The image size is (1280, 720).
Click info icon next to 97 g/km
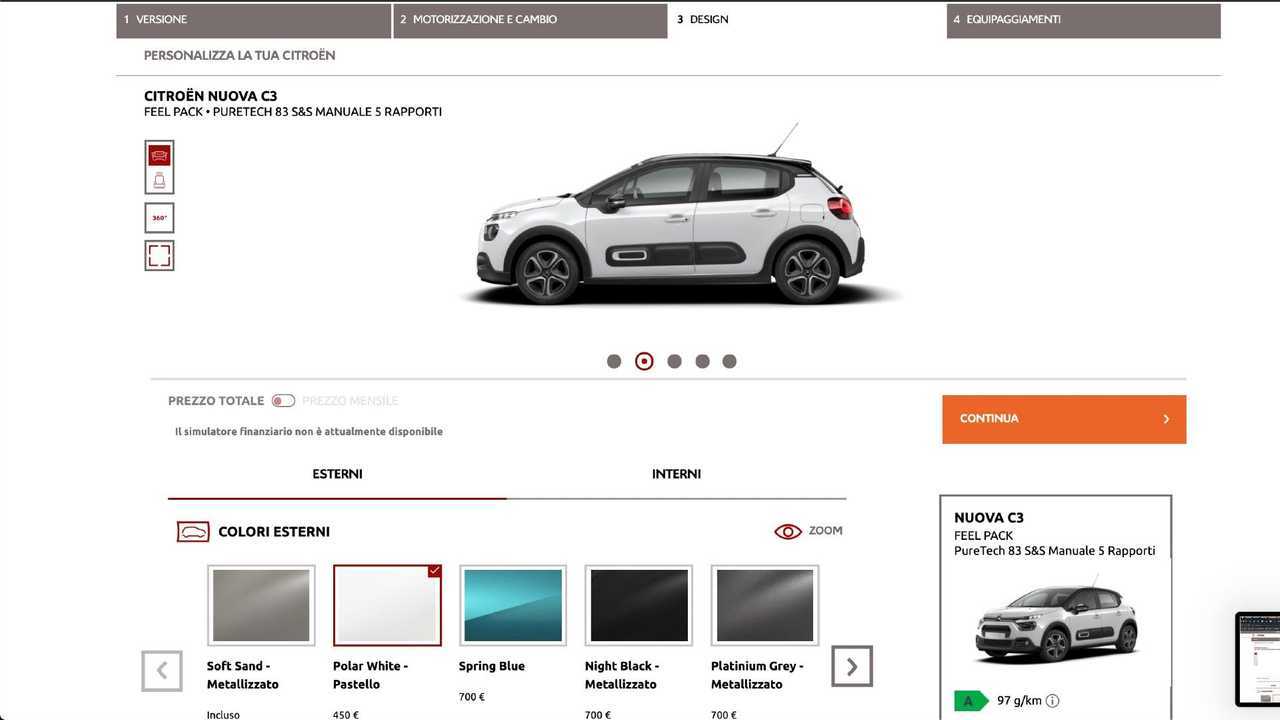[1052, 701]
